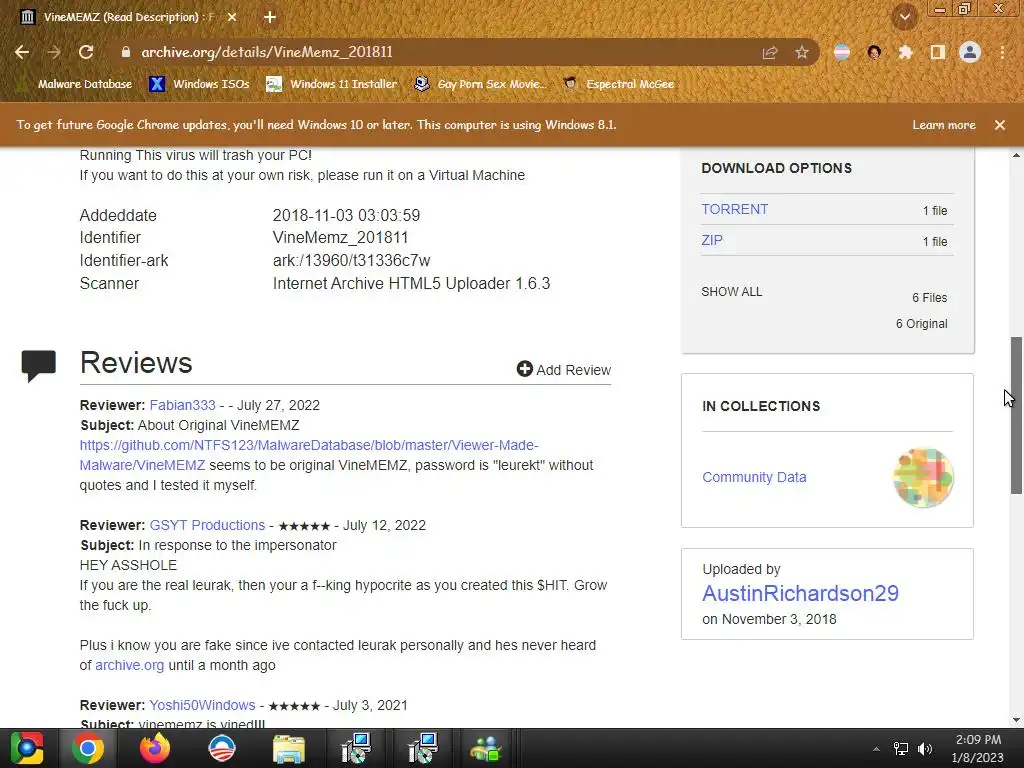1024x768 pixels.
Task: Click the ark:/13960/t31336c7w identifier text
Action: [351, 261]
